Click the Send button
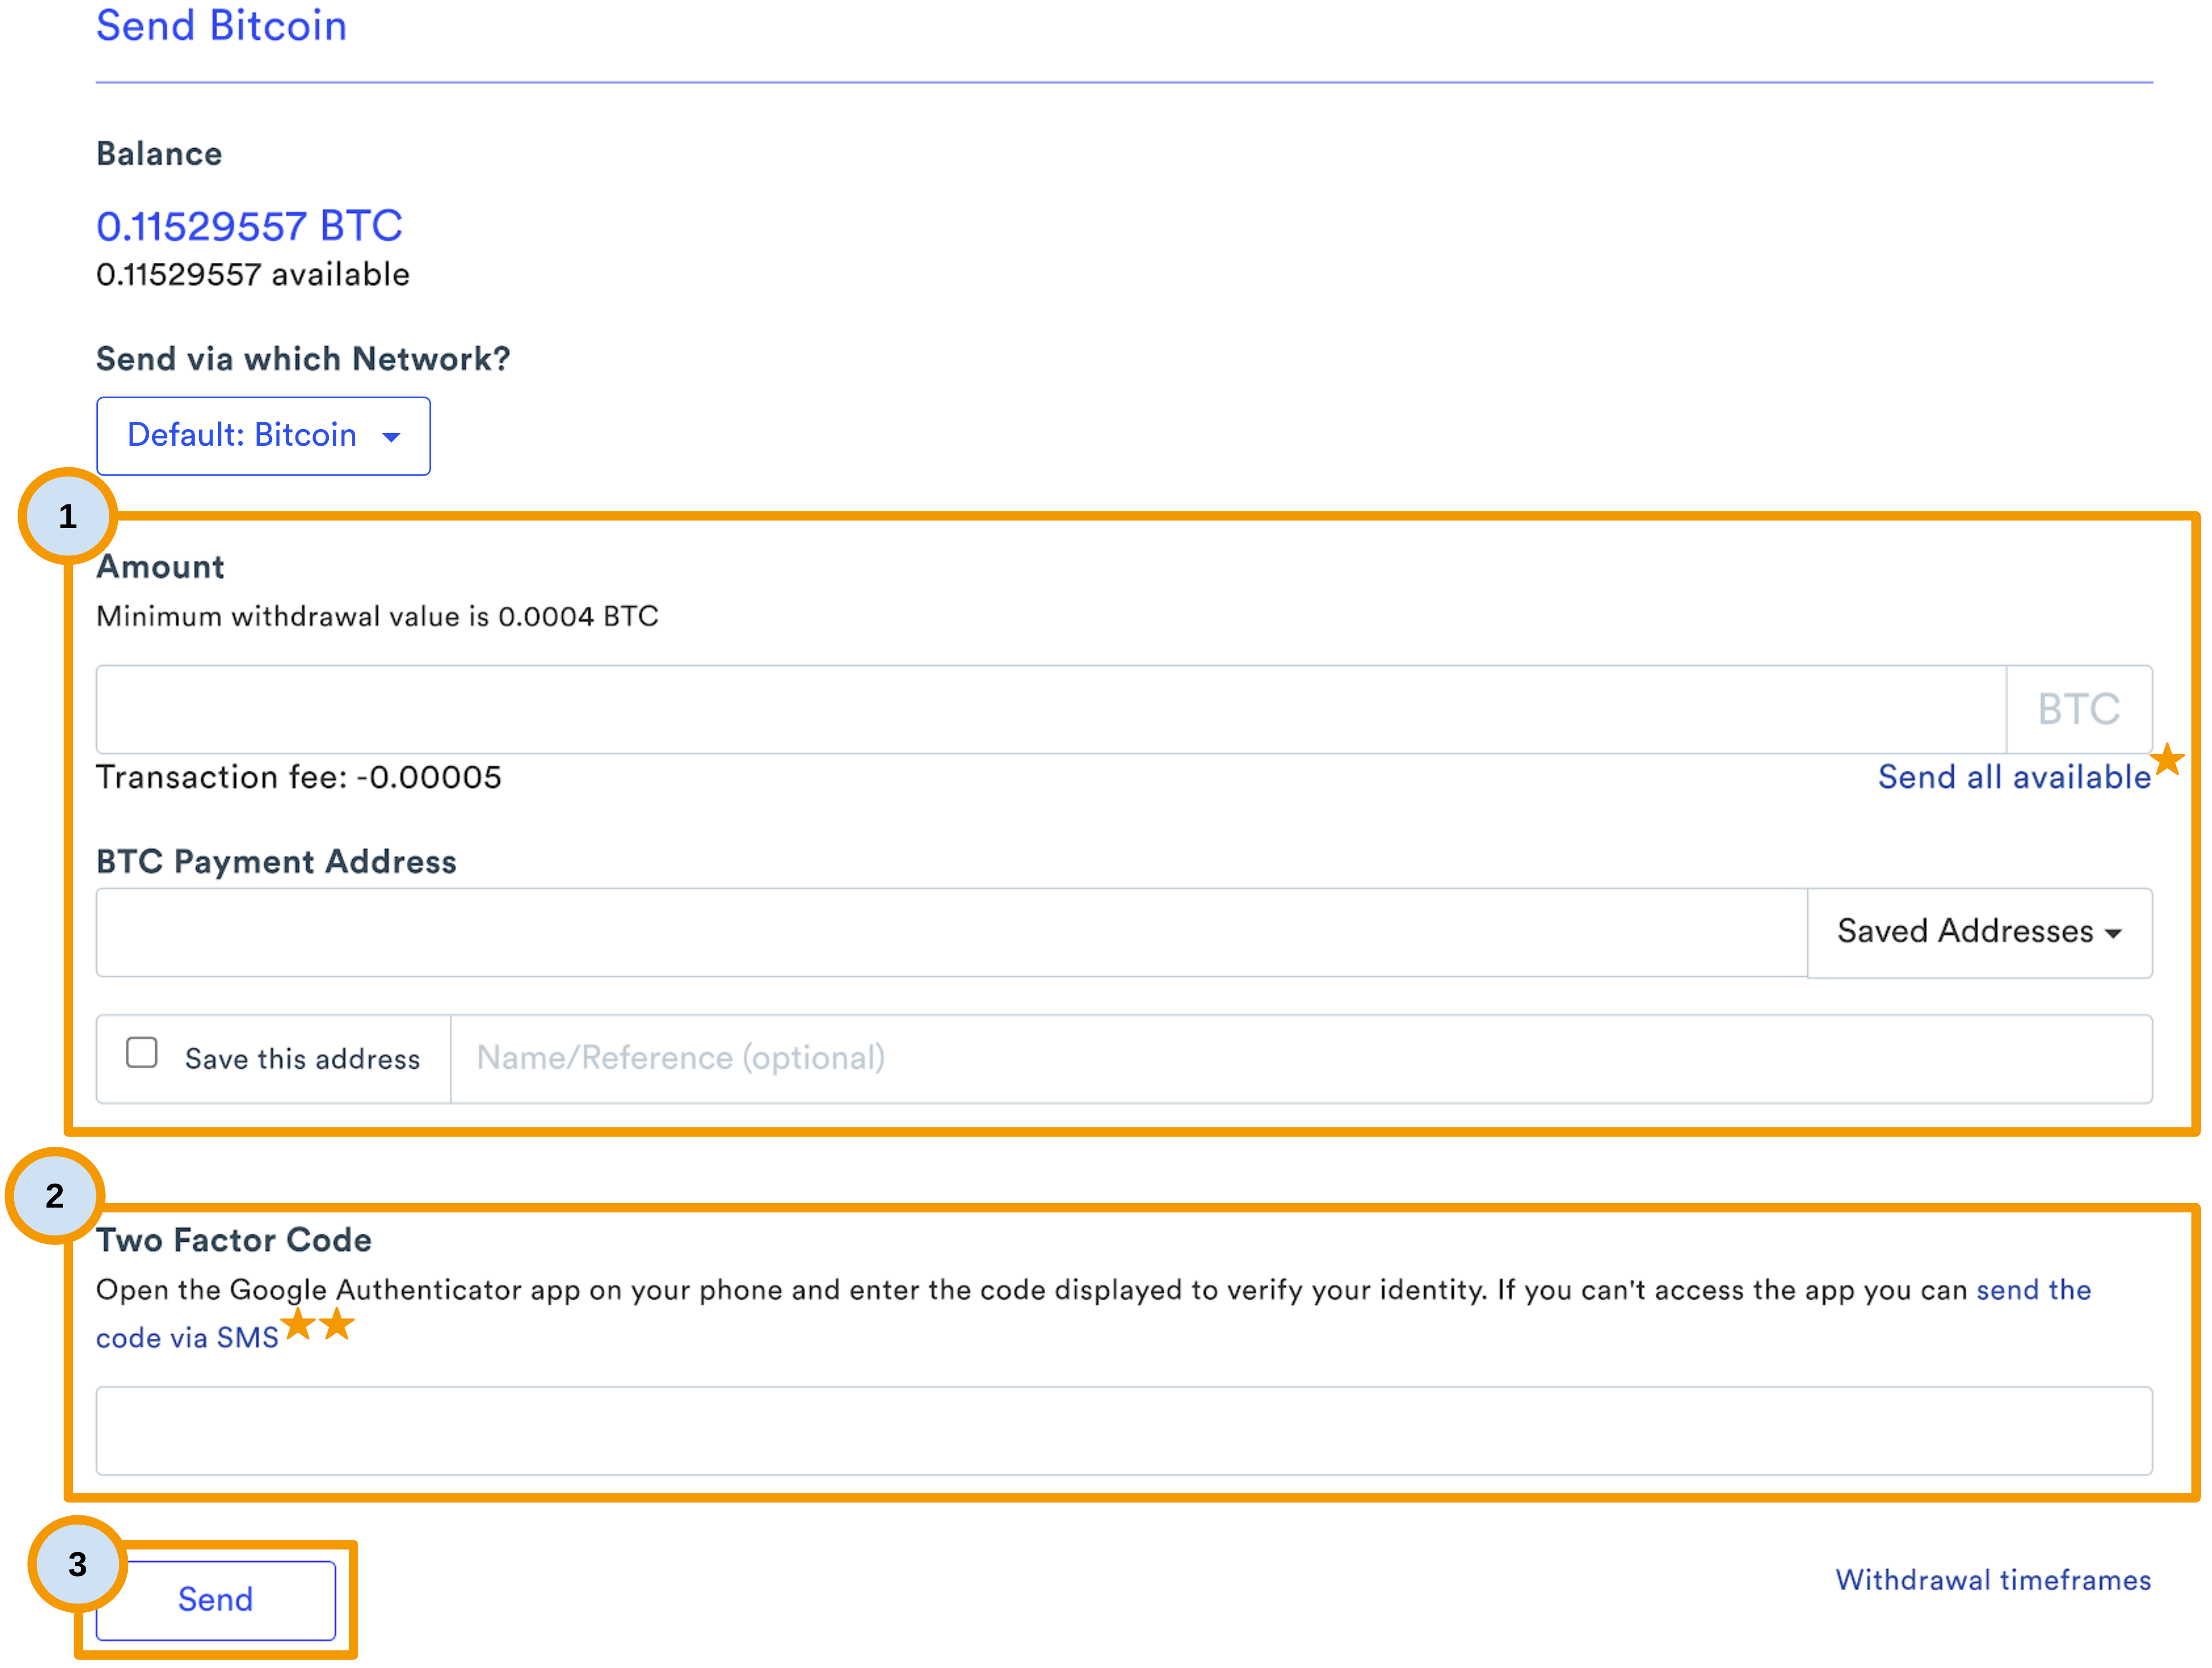This screenshot has width=2212, height=1668. 216,1600
